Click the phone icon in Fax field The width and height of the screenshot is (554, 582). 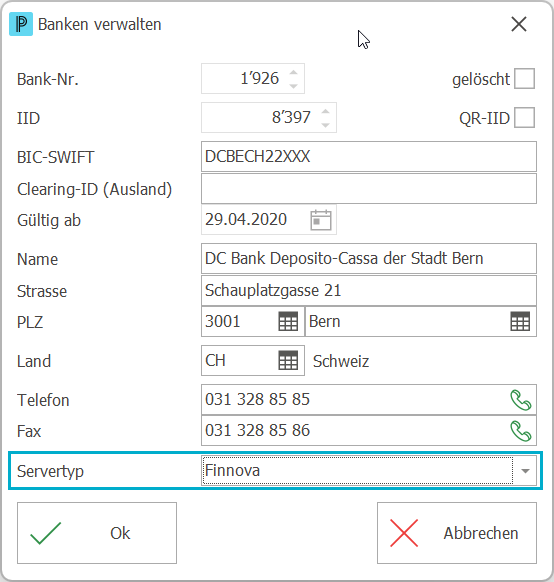521,431
